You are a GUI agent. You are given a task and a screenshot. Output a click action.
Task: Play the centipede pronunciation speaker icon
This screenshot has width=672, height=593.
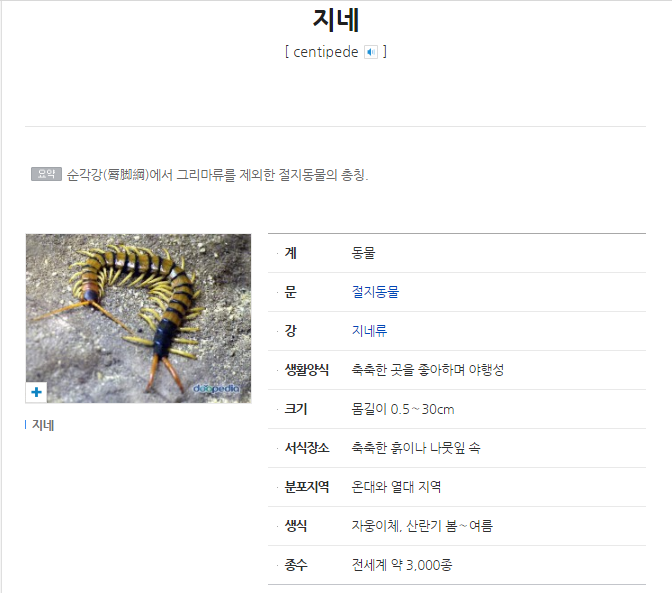coord(371,52)
